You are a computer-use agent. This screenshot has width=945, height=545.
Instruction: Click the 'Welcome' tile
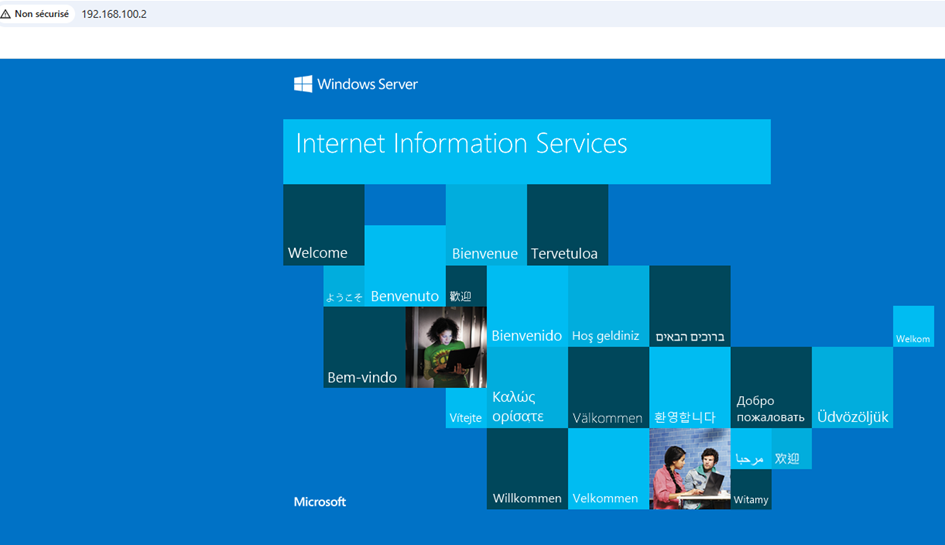(x=324, y=225)
